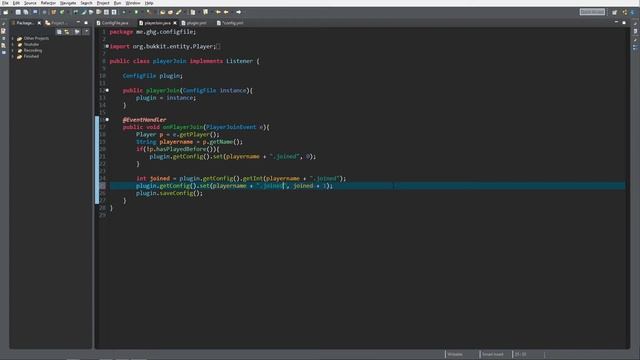Minimize the Package Explorer panel

[x=78, y=23]
